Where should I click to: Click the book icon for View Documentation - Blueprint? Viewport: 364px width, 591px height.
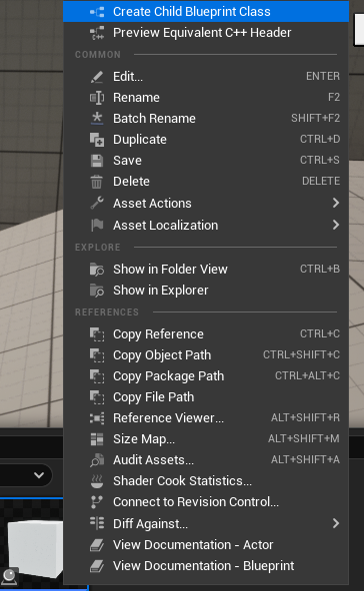click(x=97, y=566)
